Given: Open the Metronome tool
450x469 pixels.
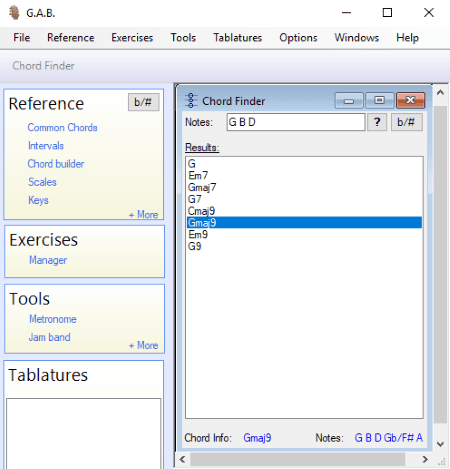Looking at the screenshot, I should point(53,319).
